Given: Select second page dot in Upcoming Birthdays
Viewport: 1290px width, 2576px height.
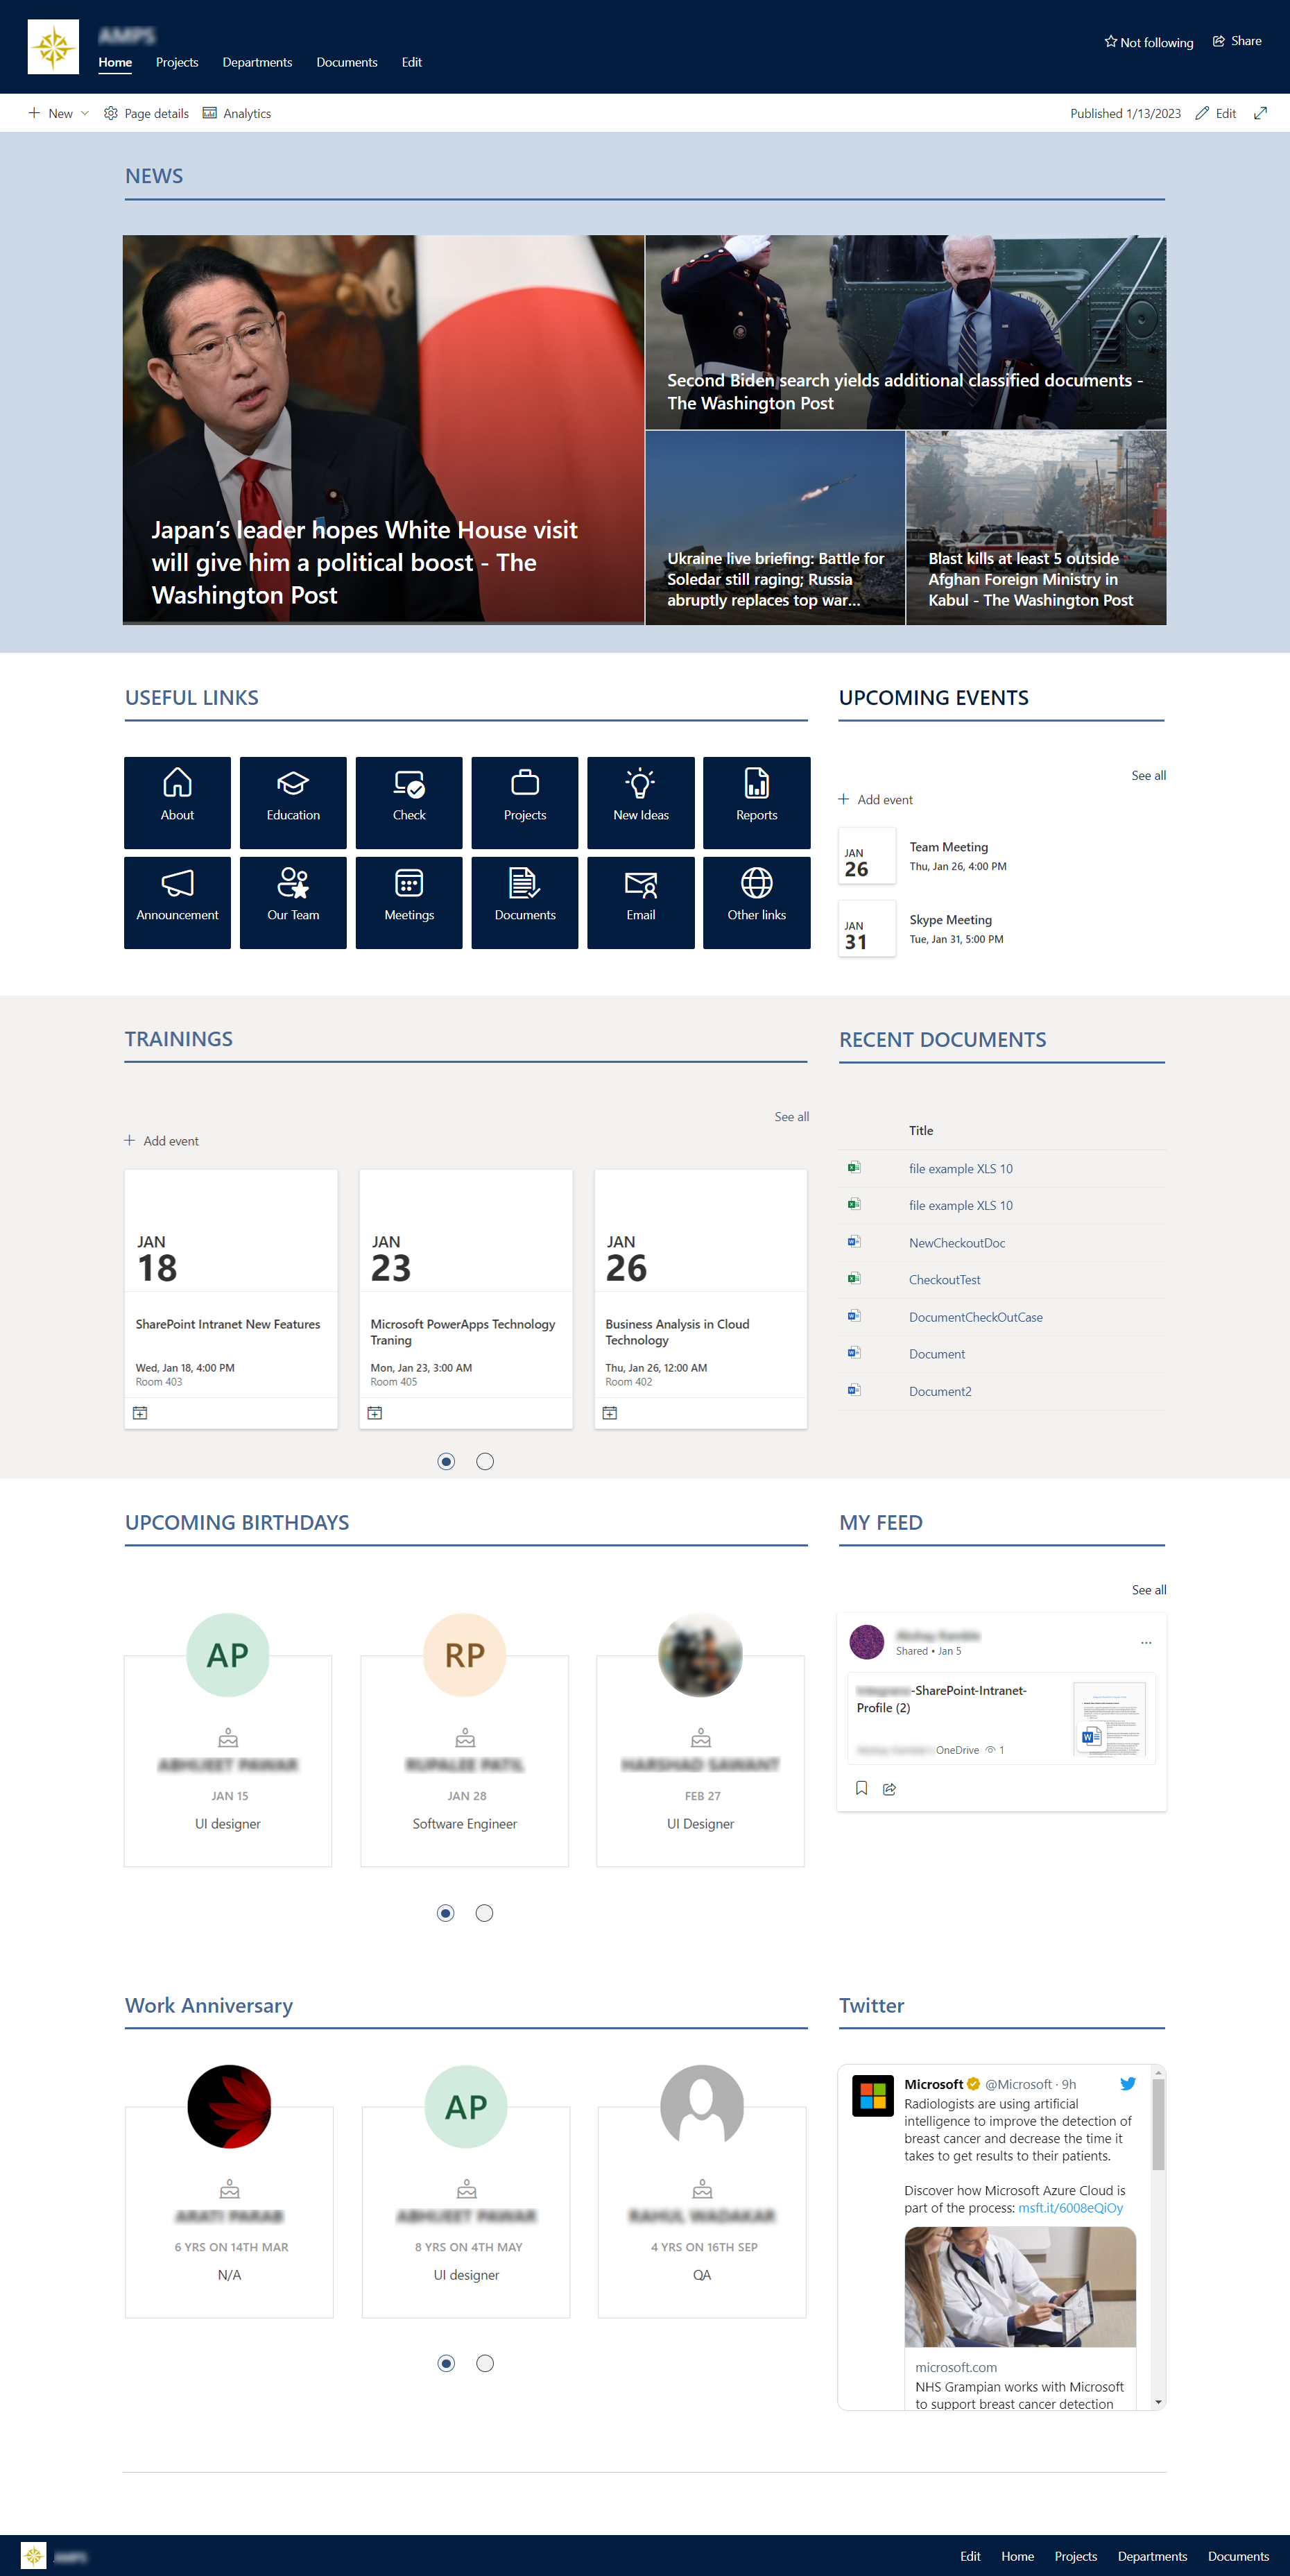Looking at the screenshot, I should pyautogui.click(x=484, y=1913).
